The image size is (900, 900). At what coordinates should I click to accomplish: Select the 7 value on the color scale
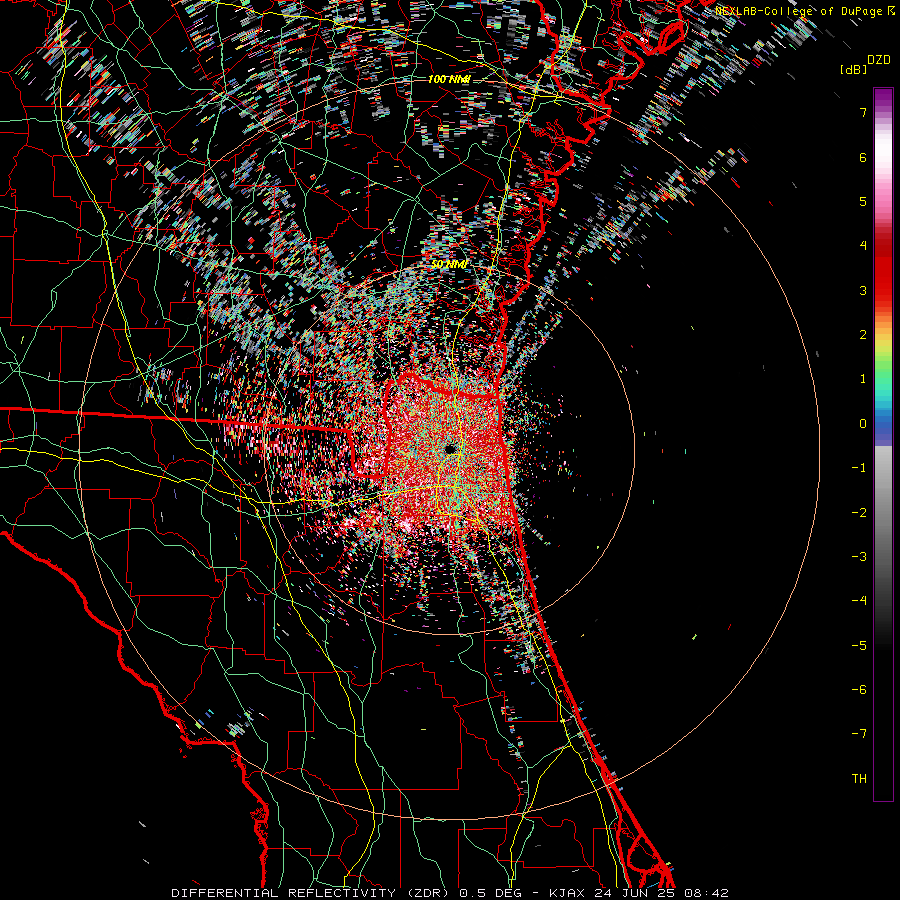(863, 112)
